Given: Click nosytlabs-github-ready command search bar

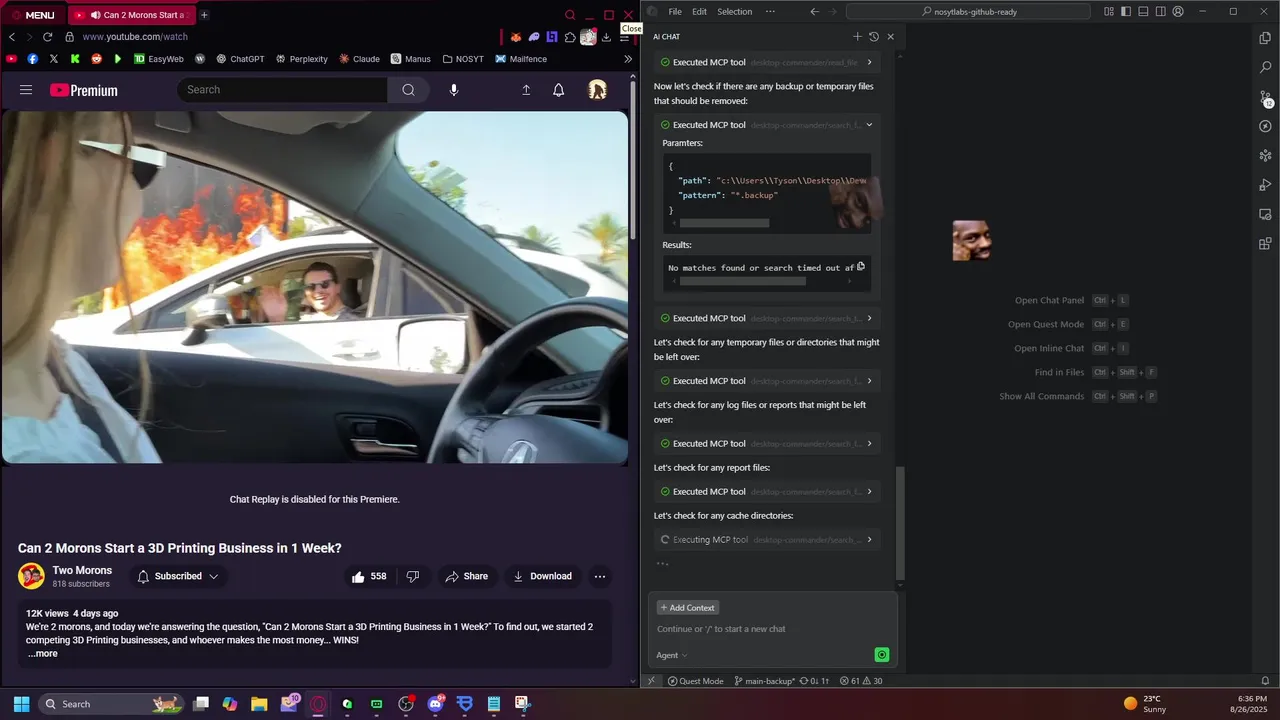Looking at the screenshot, I should coord(968,12).
